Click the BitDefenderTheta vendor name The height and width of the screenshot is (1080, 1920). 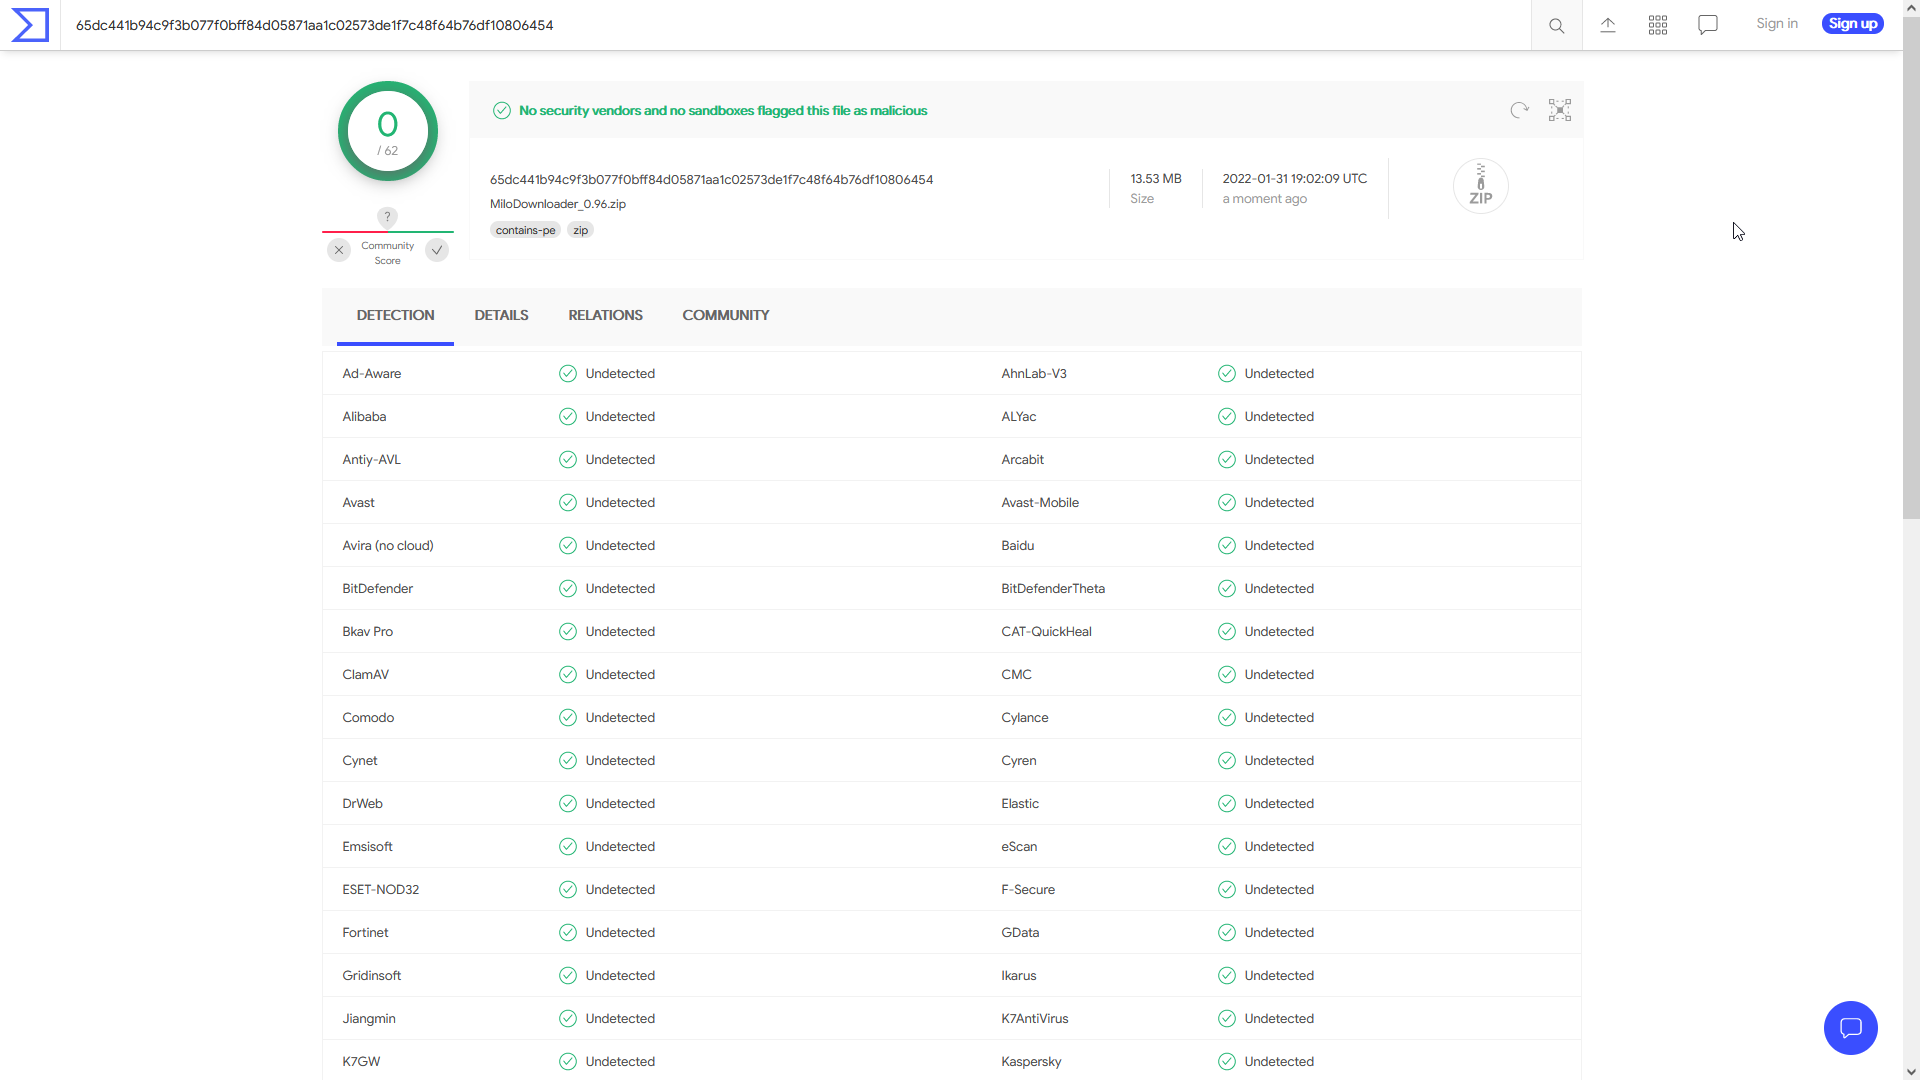pyautogui.click(x=1053, y=589)
